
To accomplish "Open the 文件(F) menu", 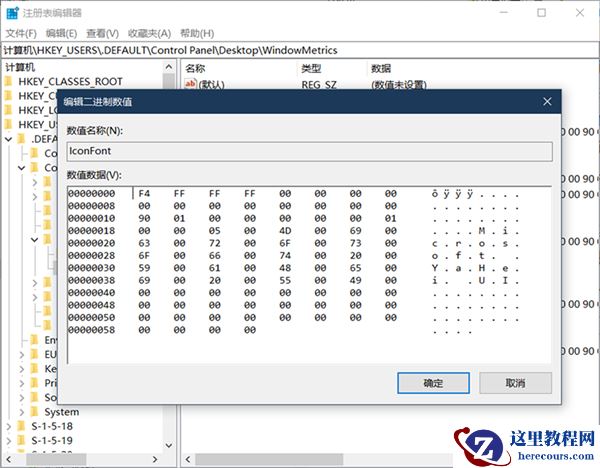I will [21, 34].
